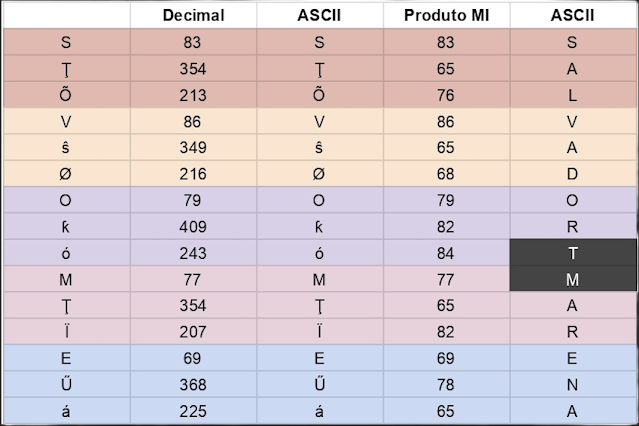Viewport: 639px width, 426px height.
Task: Select the dark highlighted M cell
Action: coord(573,279)
